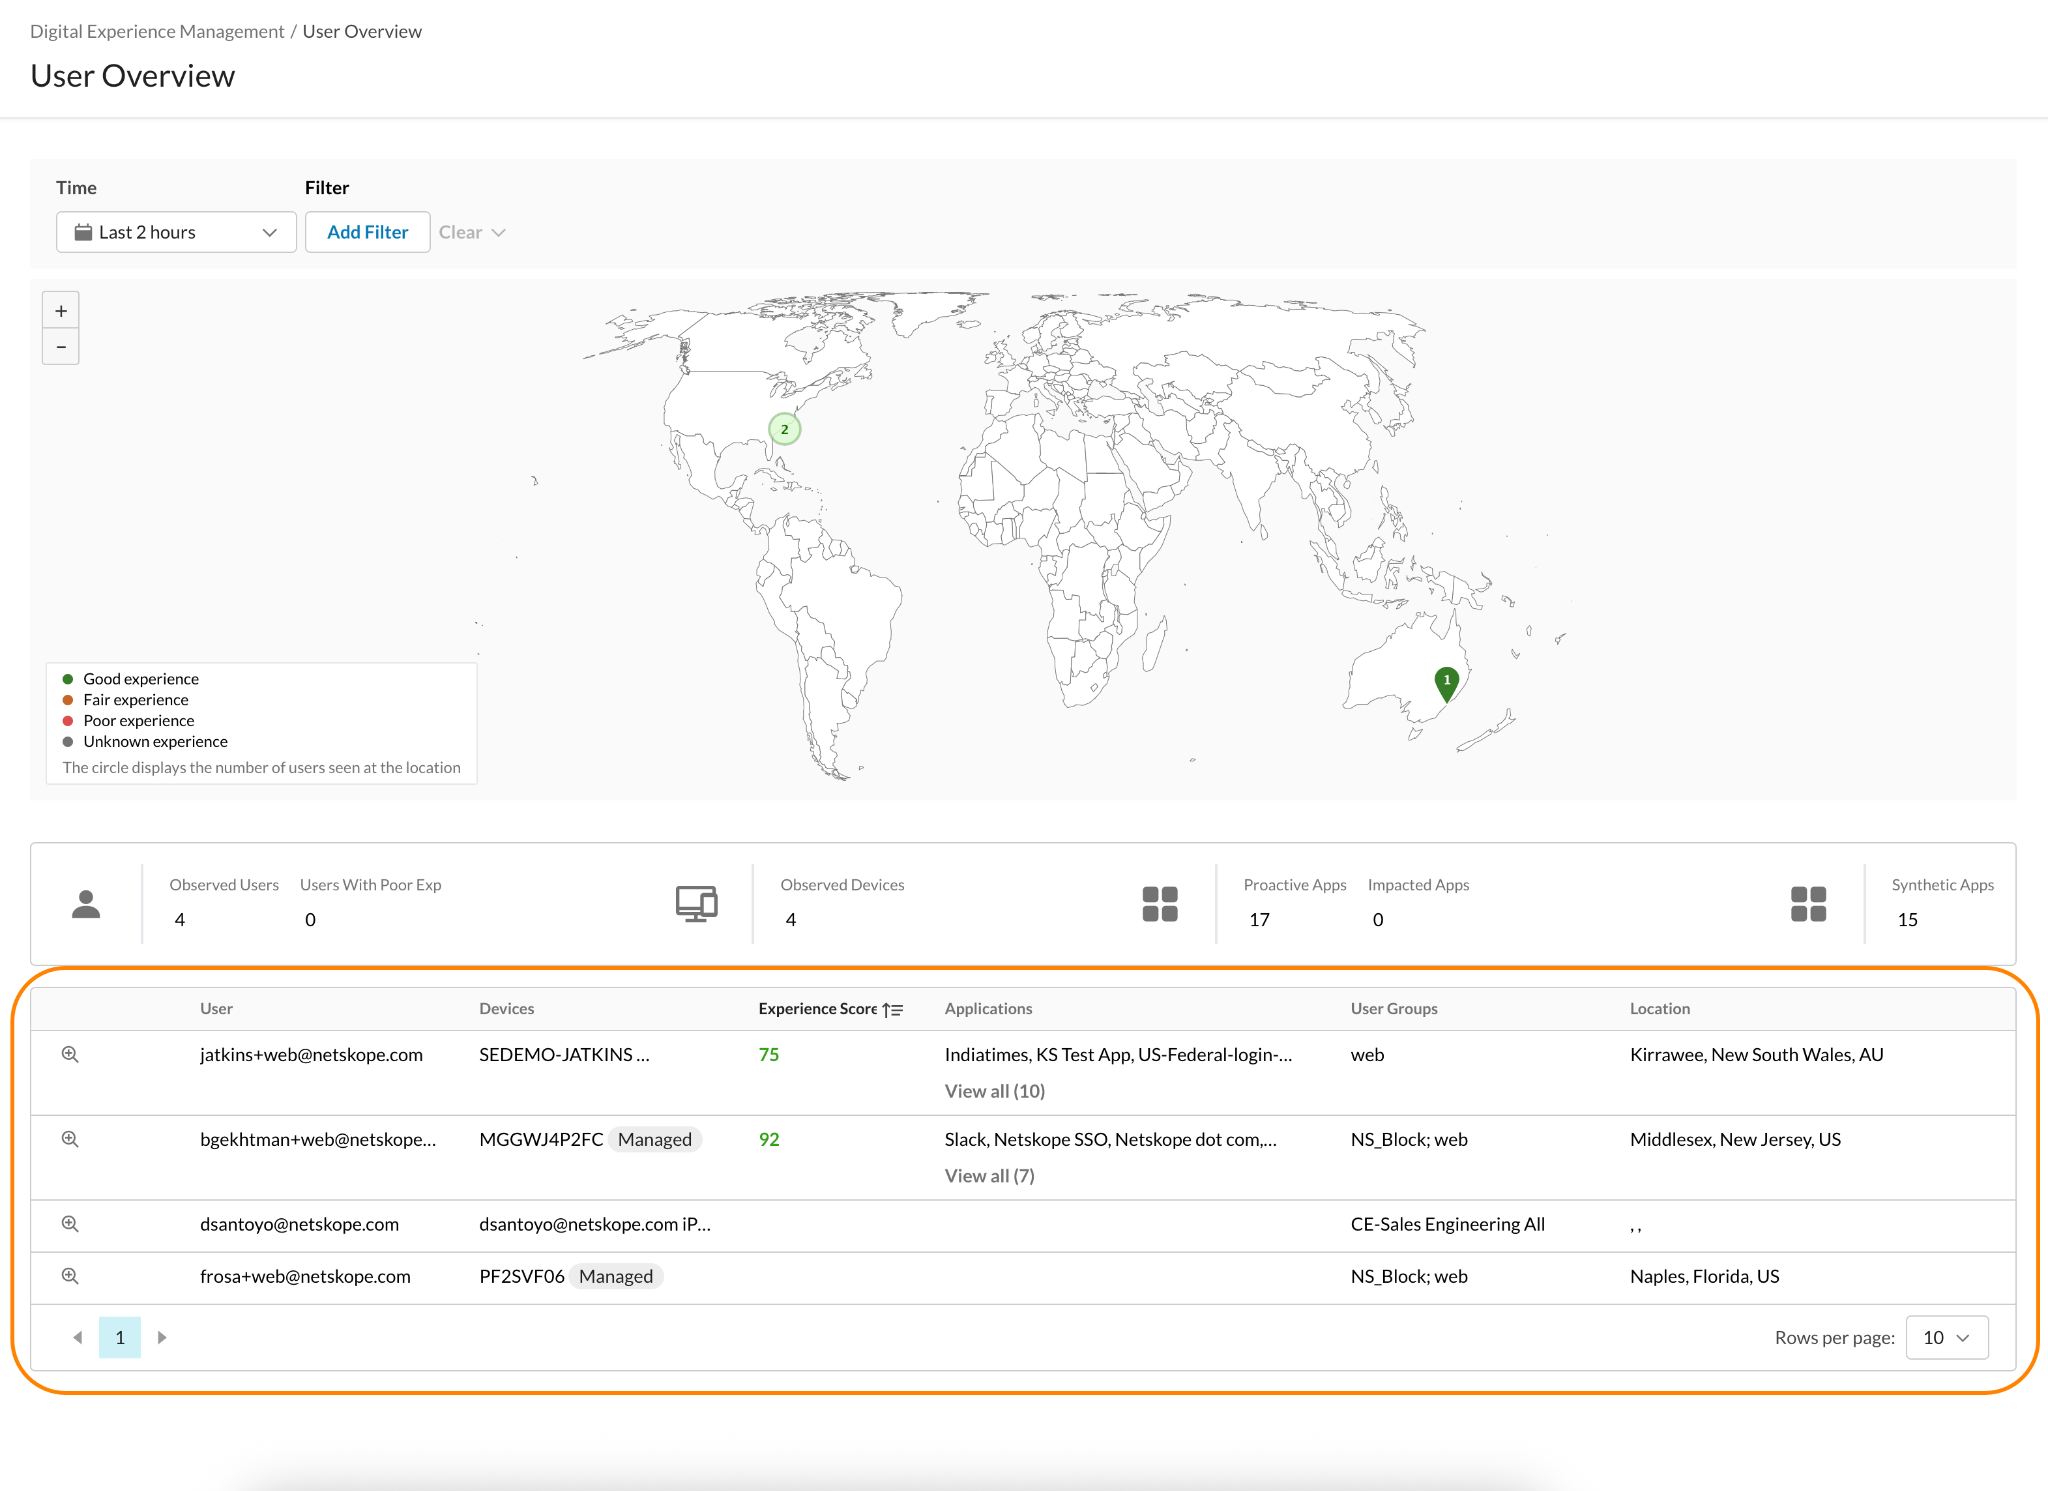This screenshot has width=2048, height=1491.
Task: Open Digital Experience Management breadcrumb
Action: click(157, 31)
